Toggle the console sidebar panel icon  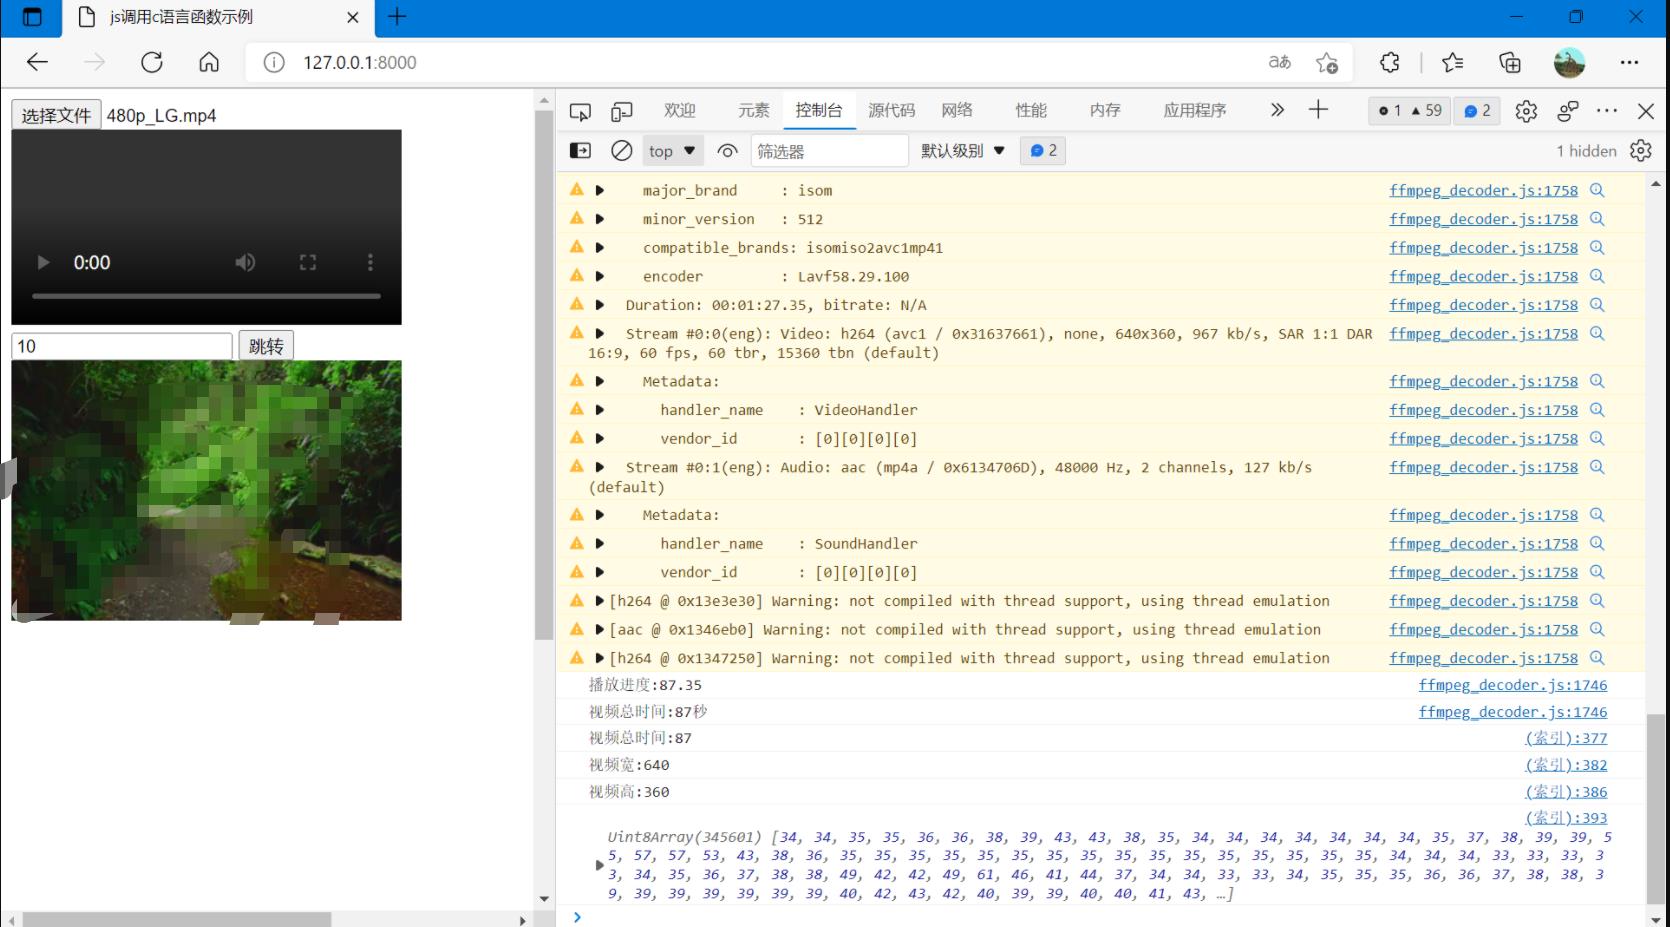[x=580, y=151]
